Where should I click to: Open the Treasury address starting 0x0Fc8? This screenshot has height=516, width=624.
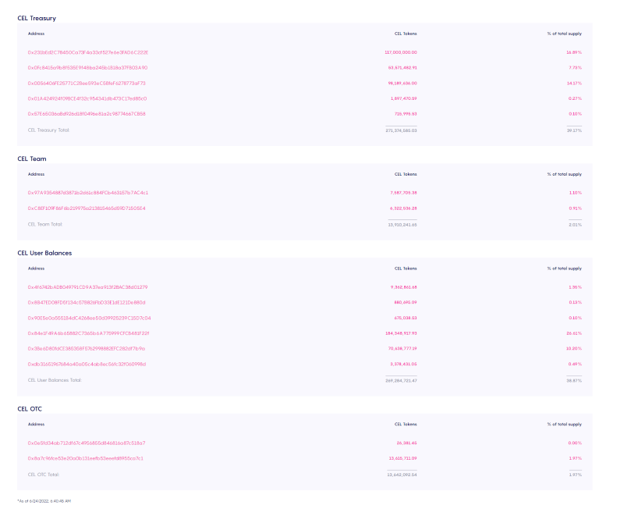(88, 68)
